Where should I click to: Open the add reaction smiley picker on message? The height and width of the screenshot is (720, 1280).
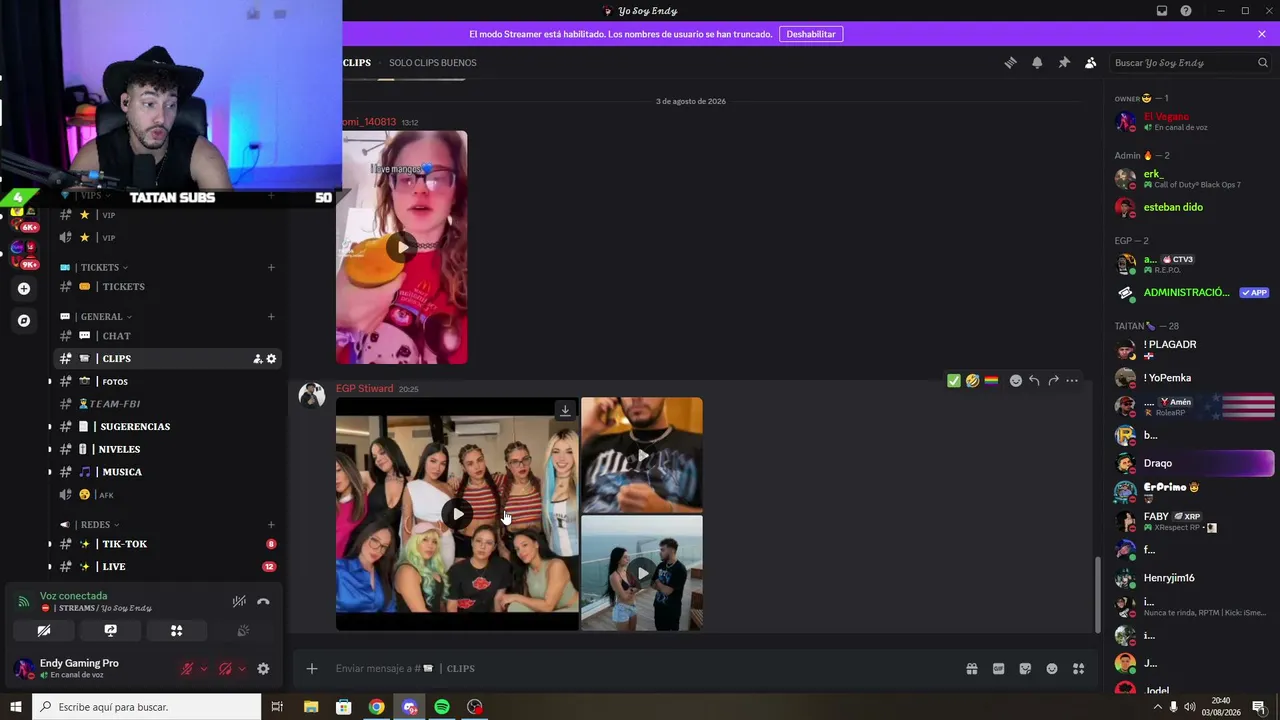[1016, 380]
